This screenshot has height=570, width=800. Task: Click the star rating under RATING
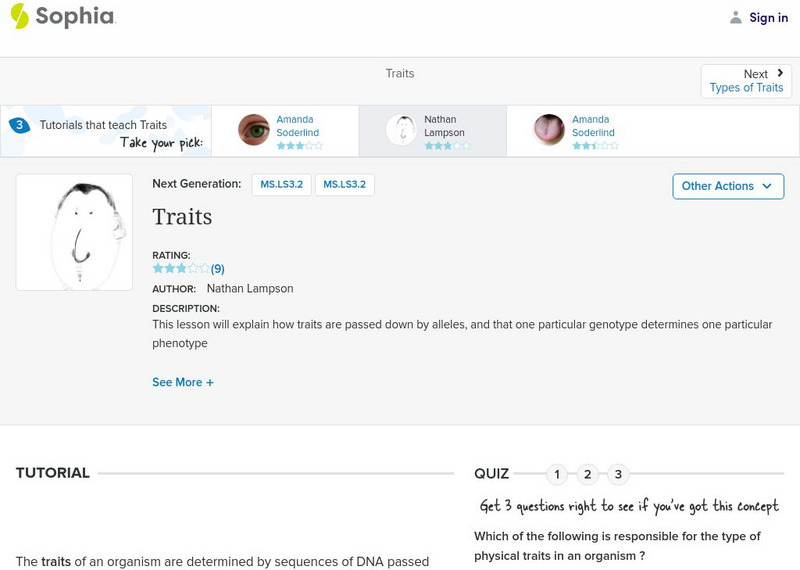click(181, 268)
